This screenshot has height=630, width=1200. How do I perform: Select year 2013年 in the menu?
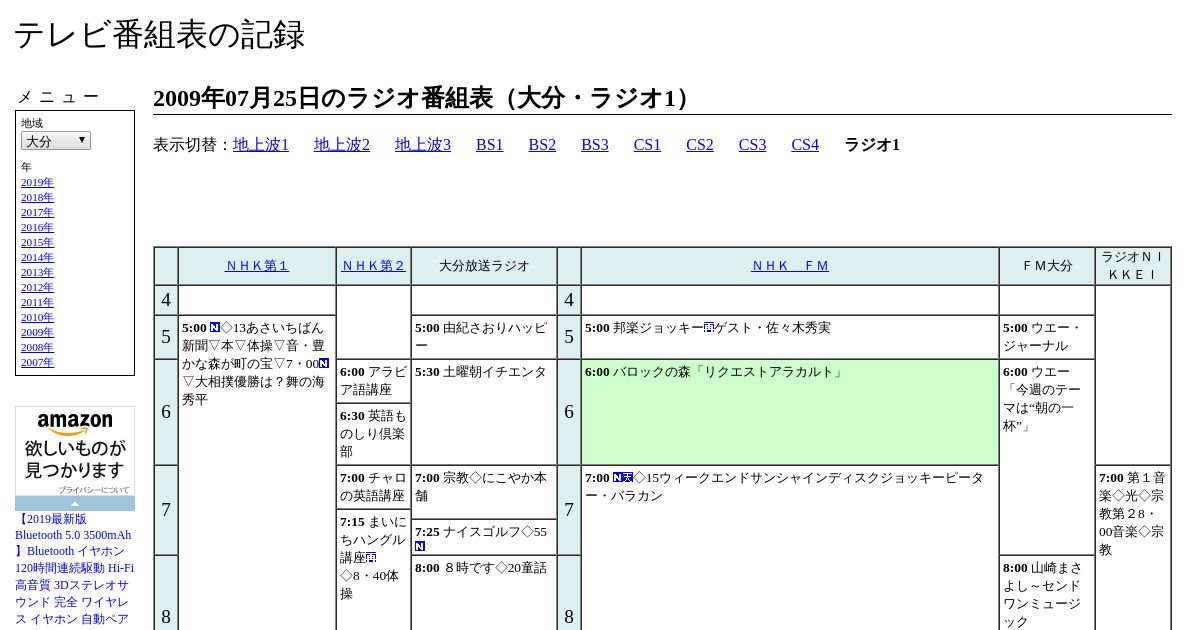point(37,272)
